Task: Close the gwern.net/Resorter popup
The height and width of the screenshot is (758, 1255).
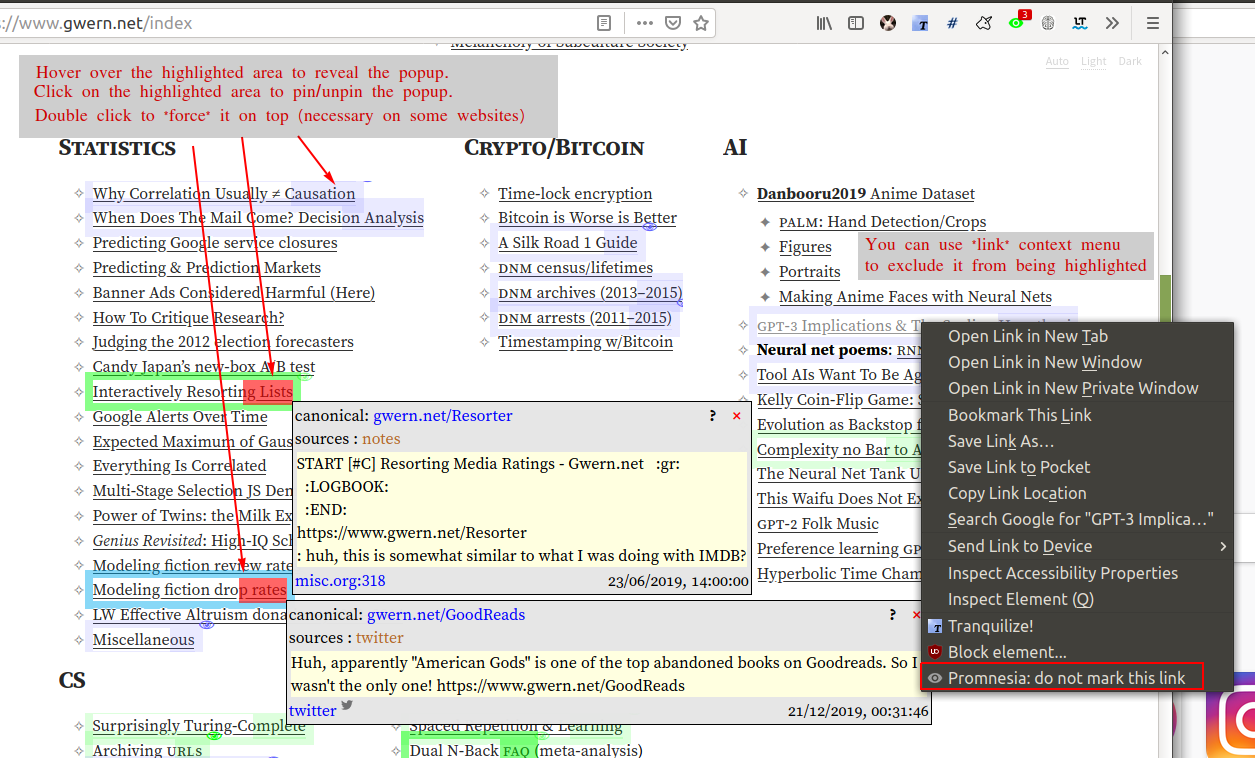Action: click(x=737, y=416)
